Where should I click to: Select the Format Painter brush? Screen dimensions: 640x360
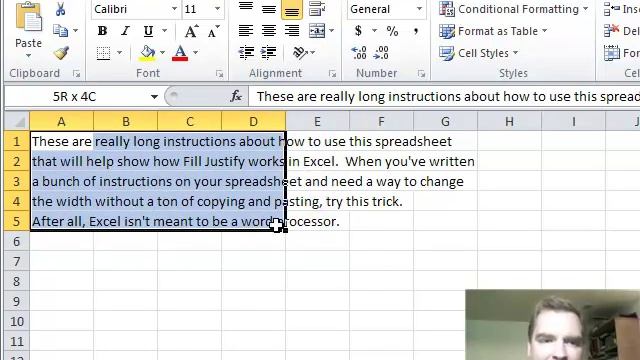(61, 53)
